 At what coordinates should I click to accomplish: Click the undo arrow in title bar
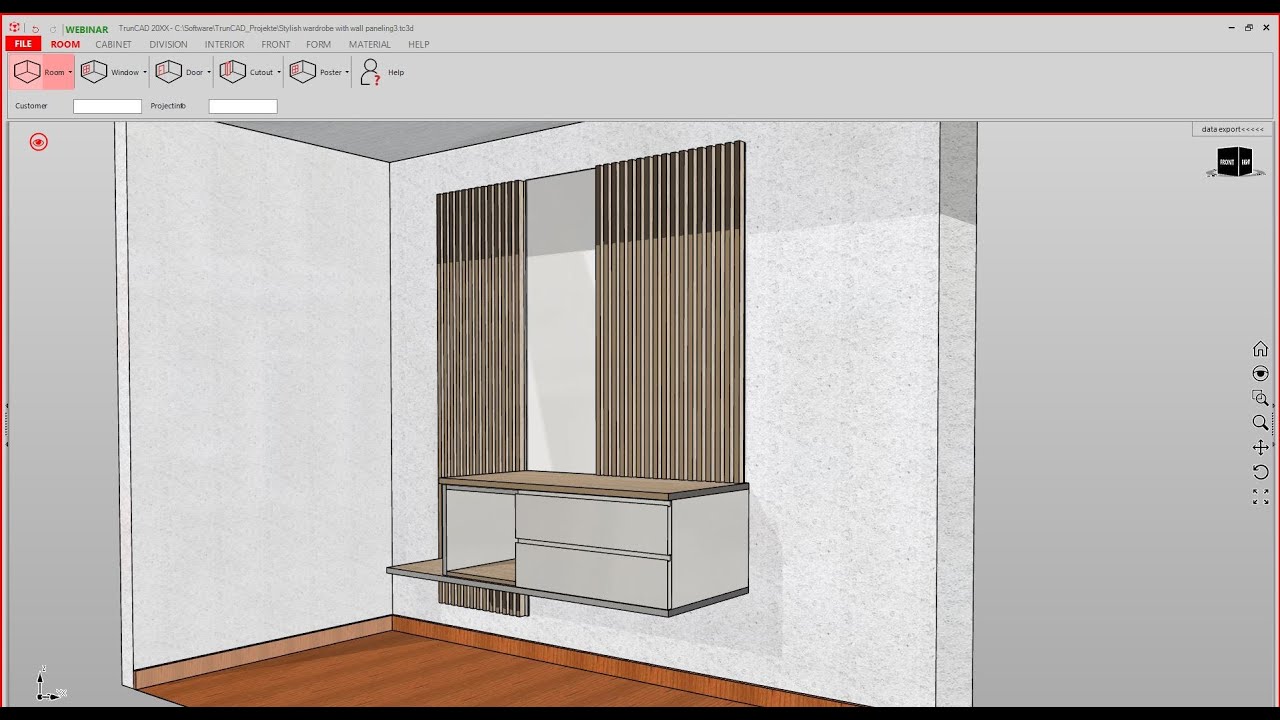click(36, 29)
